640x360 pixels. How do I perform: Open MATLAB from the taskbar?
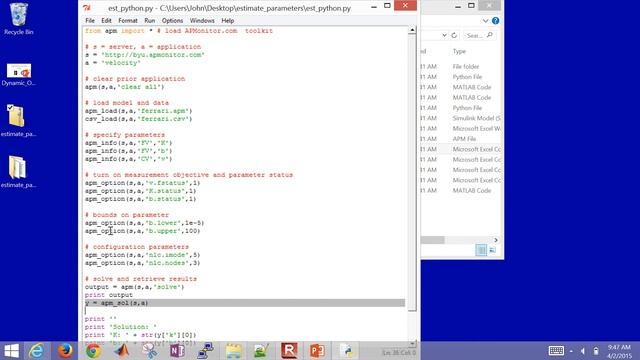121,351
